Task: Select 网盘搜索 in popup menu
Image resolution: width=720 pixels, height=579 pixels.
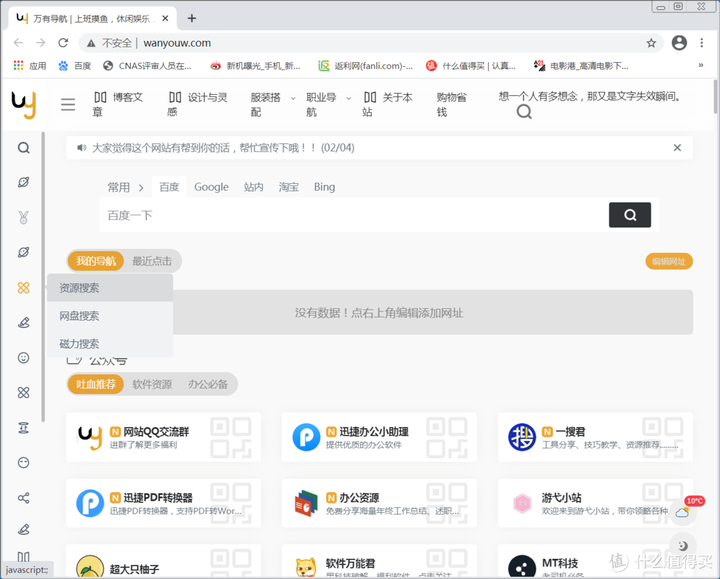Action: click(x=110, y=316)
